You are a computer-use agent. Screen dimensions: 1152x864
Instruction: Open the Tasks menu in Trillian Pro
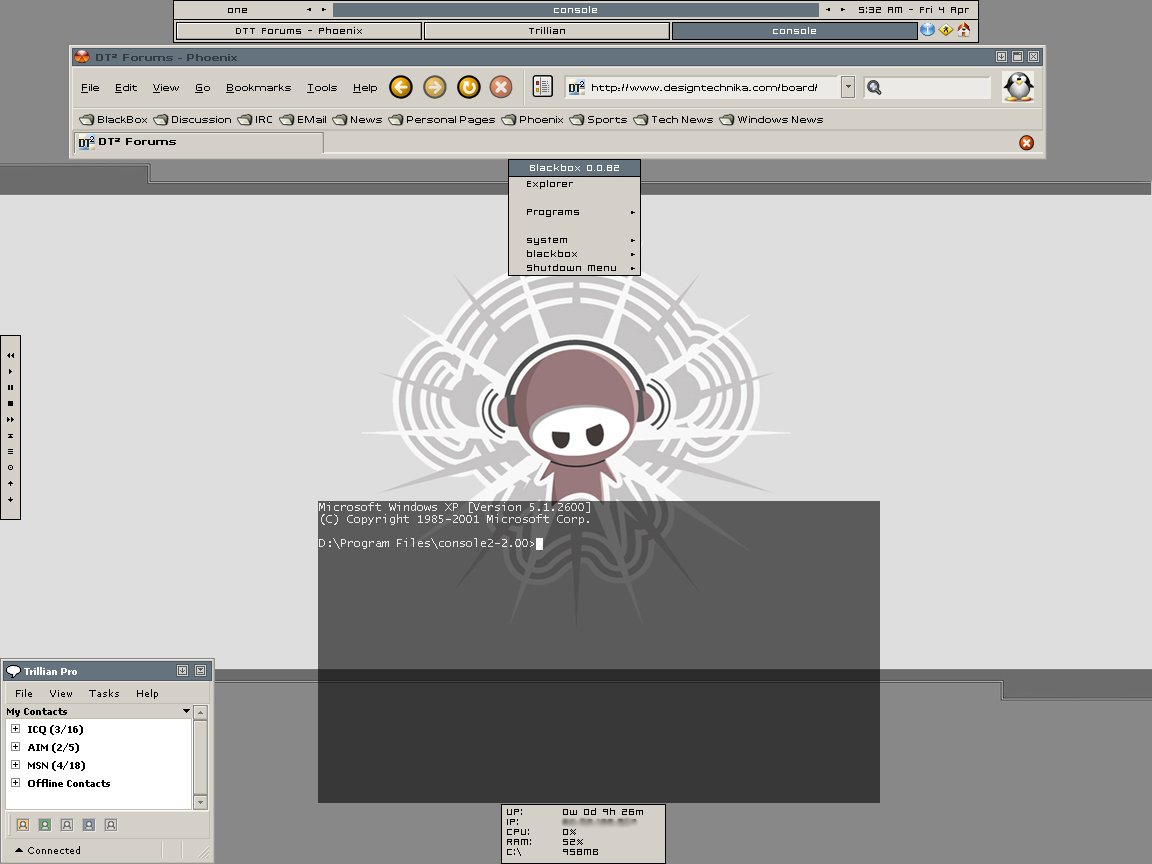click(x=104, y=693)
